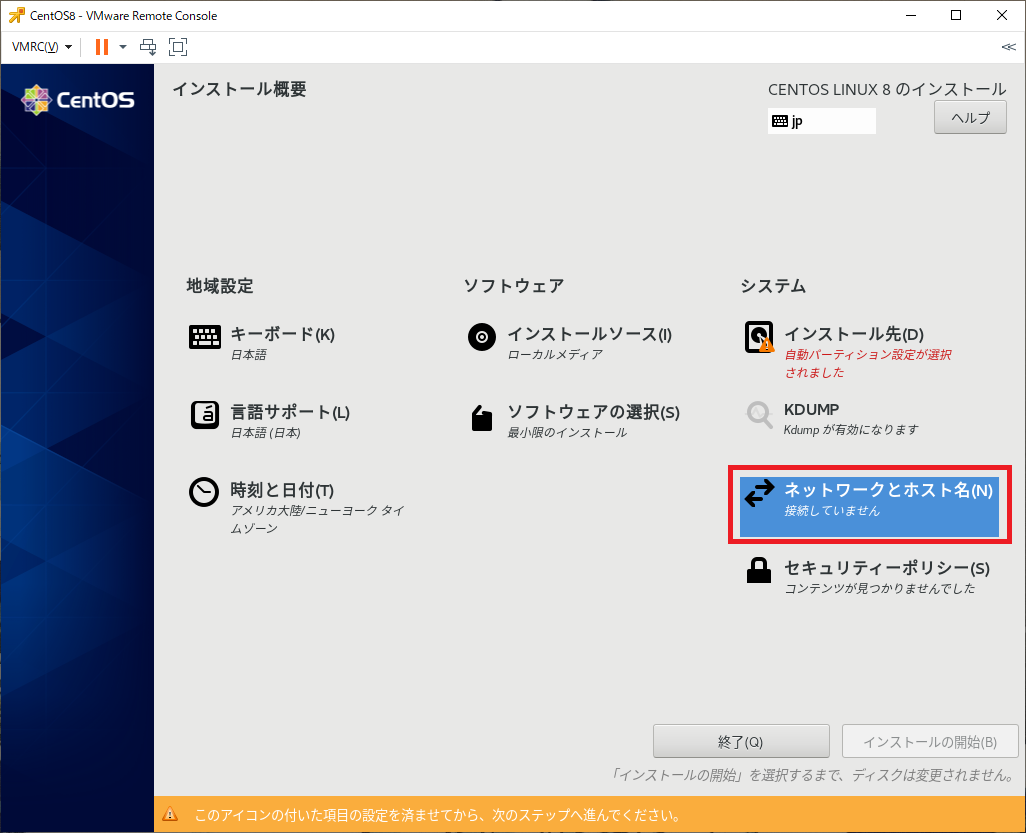Click the インストールソース(I) disc icon

click(x=482, y=337)
